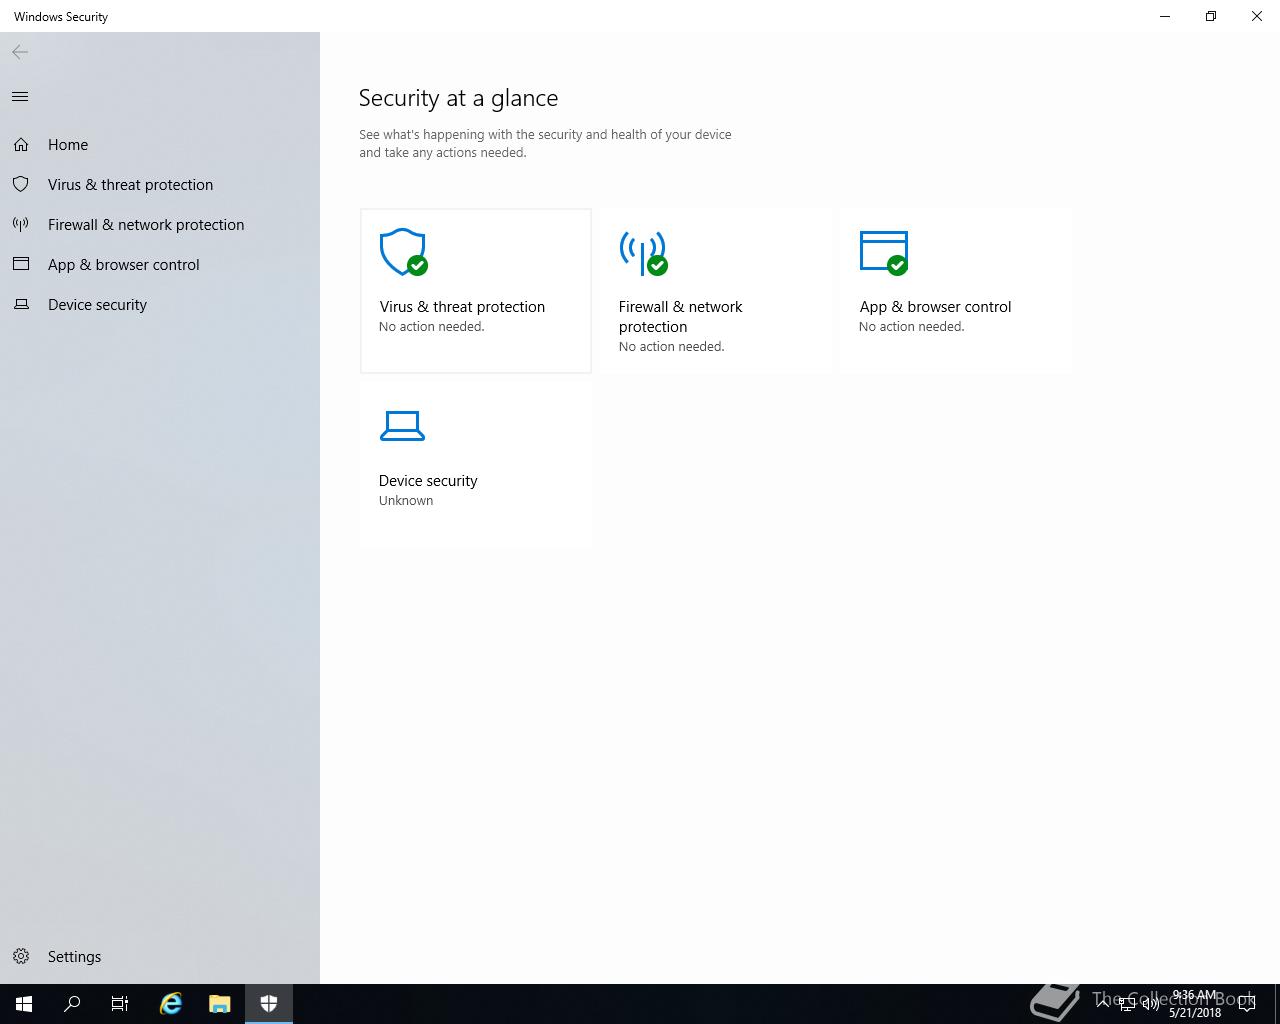
Task: Click the Windows Security taskbar shield icon
Action: [x=268, y=1004]
